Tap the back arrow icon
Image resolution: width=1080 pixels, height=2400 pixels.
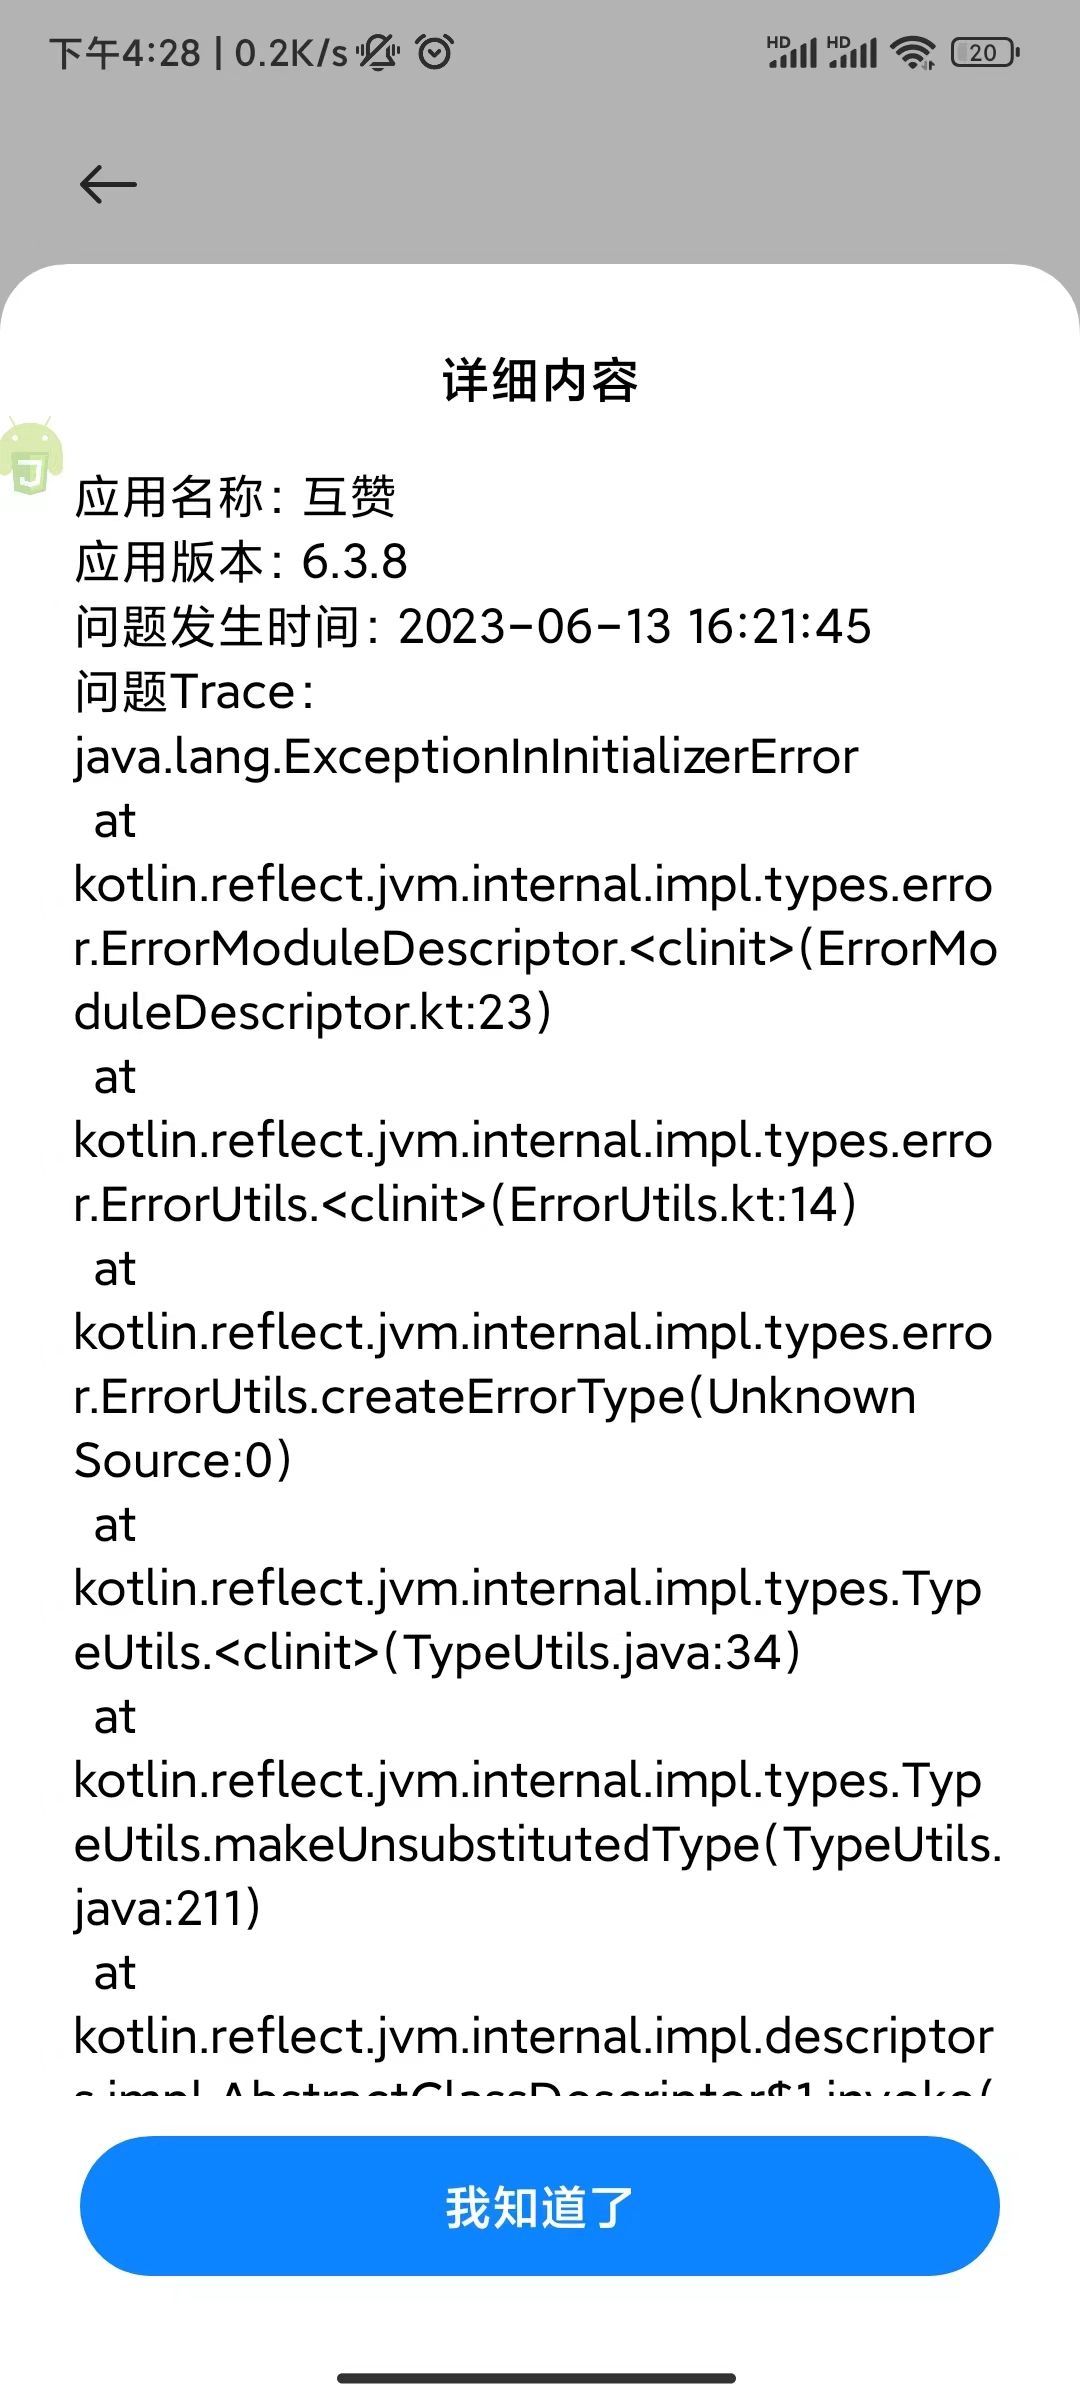(108, 184)
